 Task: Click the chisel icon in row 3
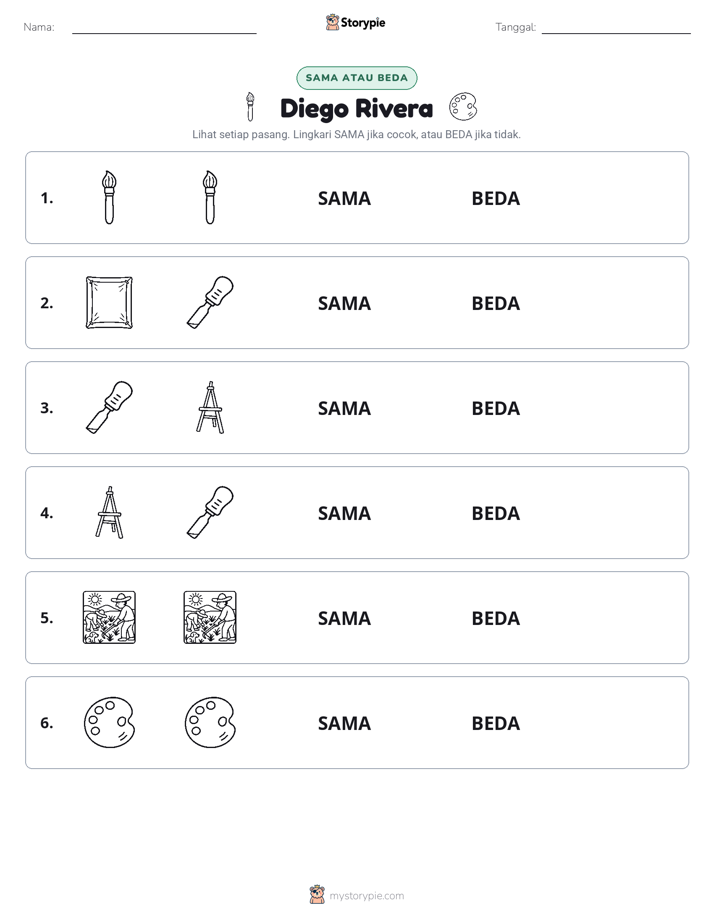click(109, 407)
